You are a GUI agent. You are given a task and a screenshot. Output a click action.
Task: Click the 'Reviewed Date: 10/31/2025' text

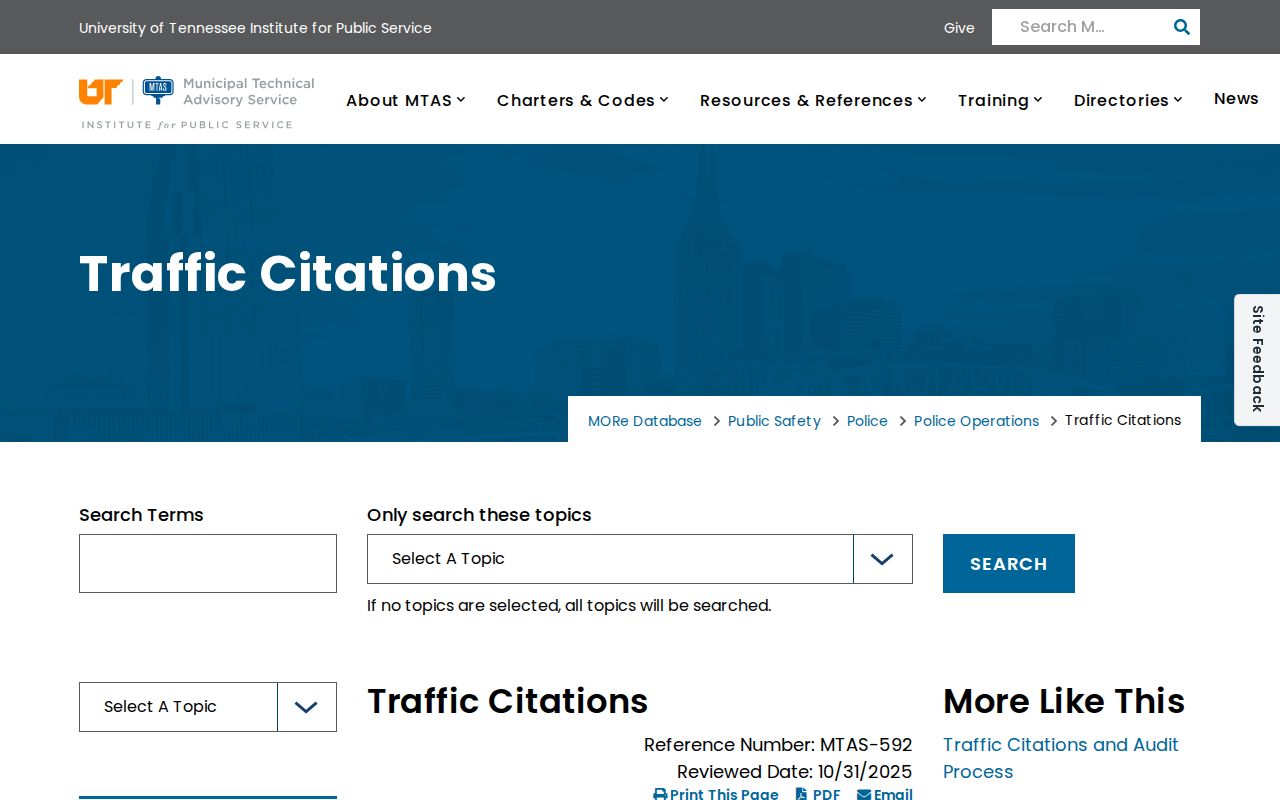click(x=795, y=772)
